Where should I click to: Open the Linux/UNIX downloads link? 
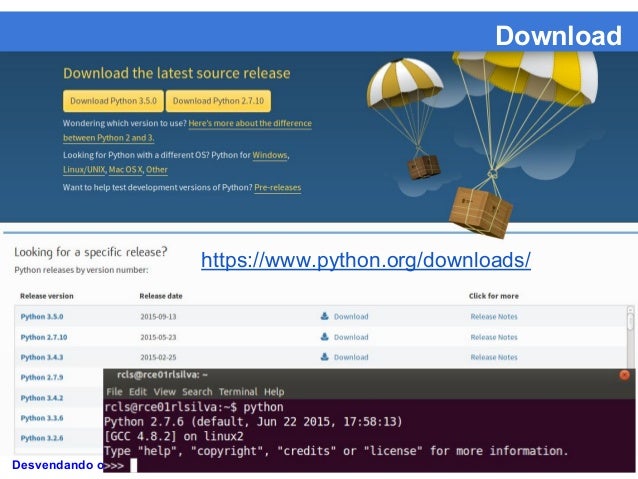(x=84, y=170)
